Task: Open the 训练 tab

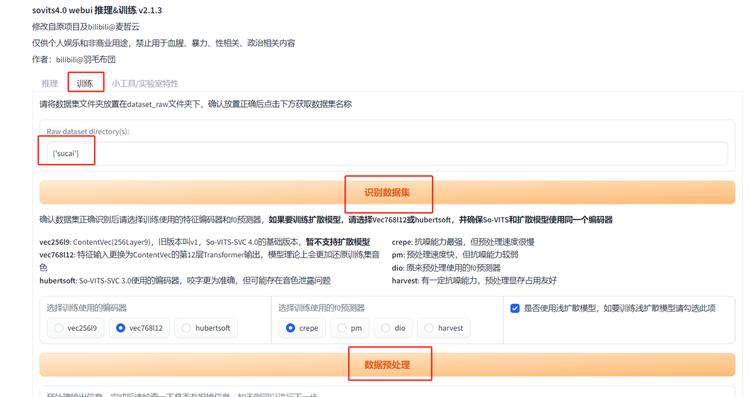Action: 85,84
